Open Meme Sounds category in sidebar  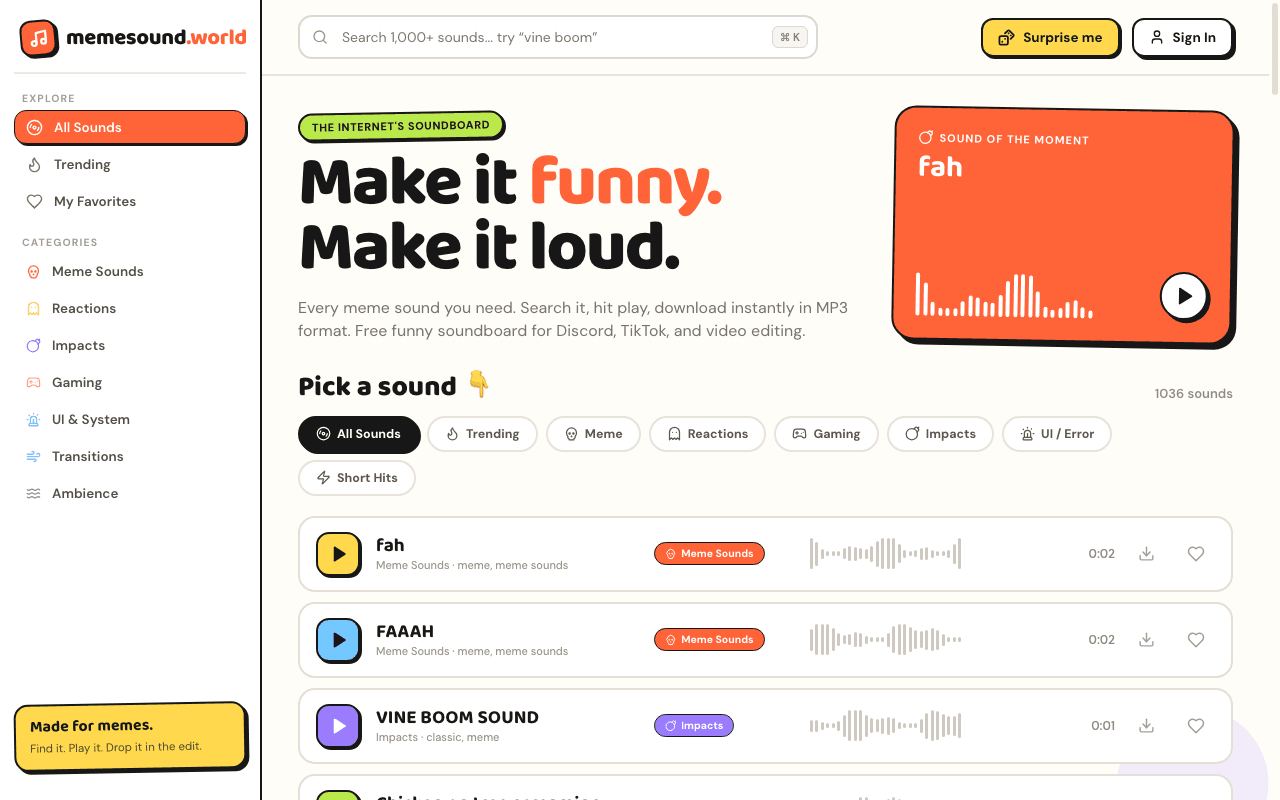(x=130, y=271)
